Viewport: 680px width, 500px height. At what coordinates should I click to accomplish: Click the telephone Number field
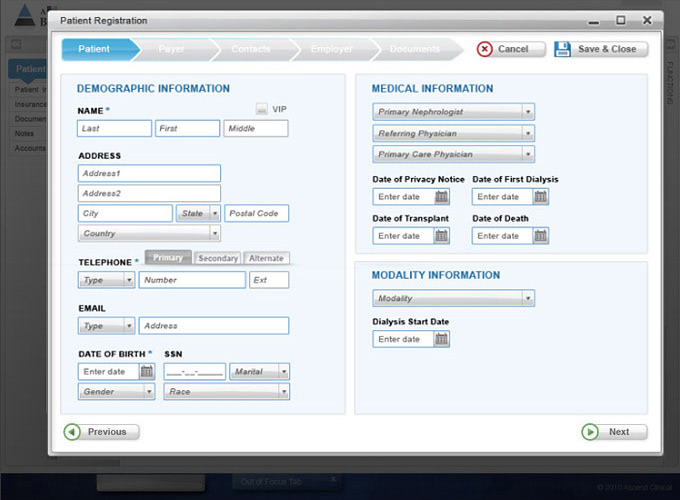pos(192,280)
